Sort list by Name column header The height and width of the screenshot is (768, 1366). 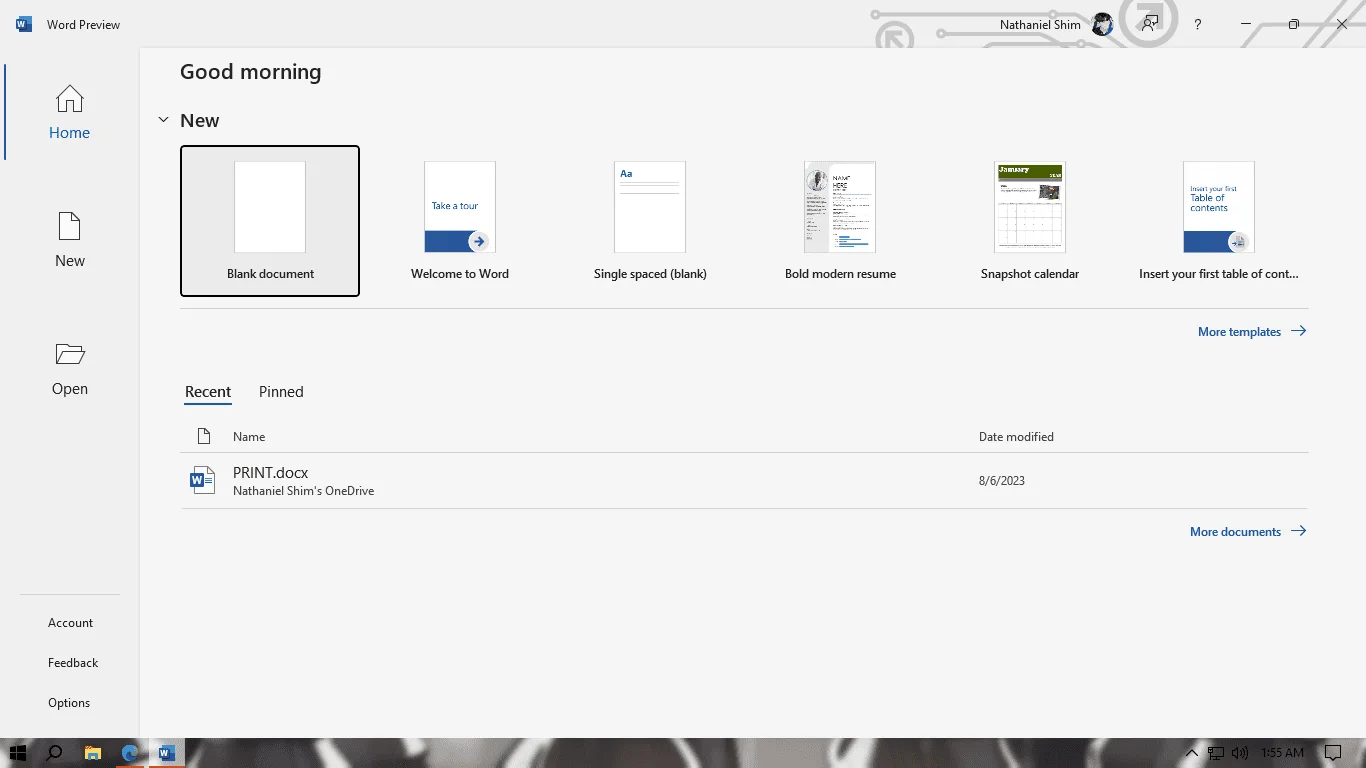pyautogui.click(x=249, y=437)
